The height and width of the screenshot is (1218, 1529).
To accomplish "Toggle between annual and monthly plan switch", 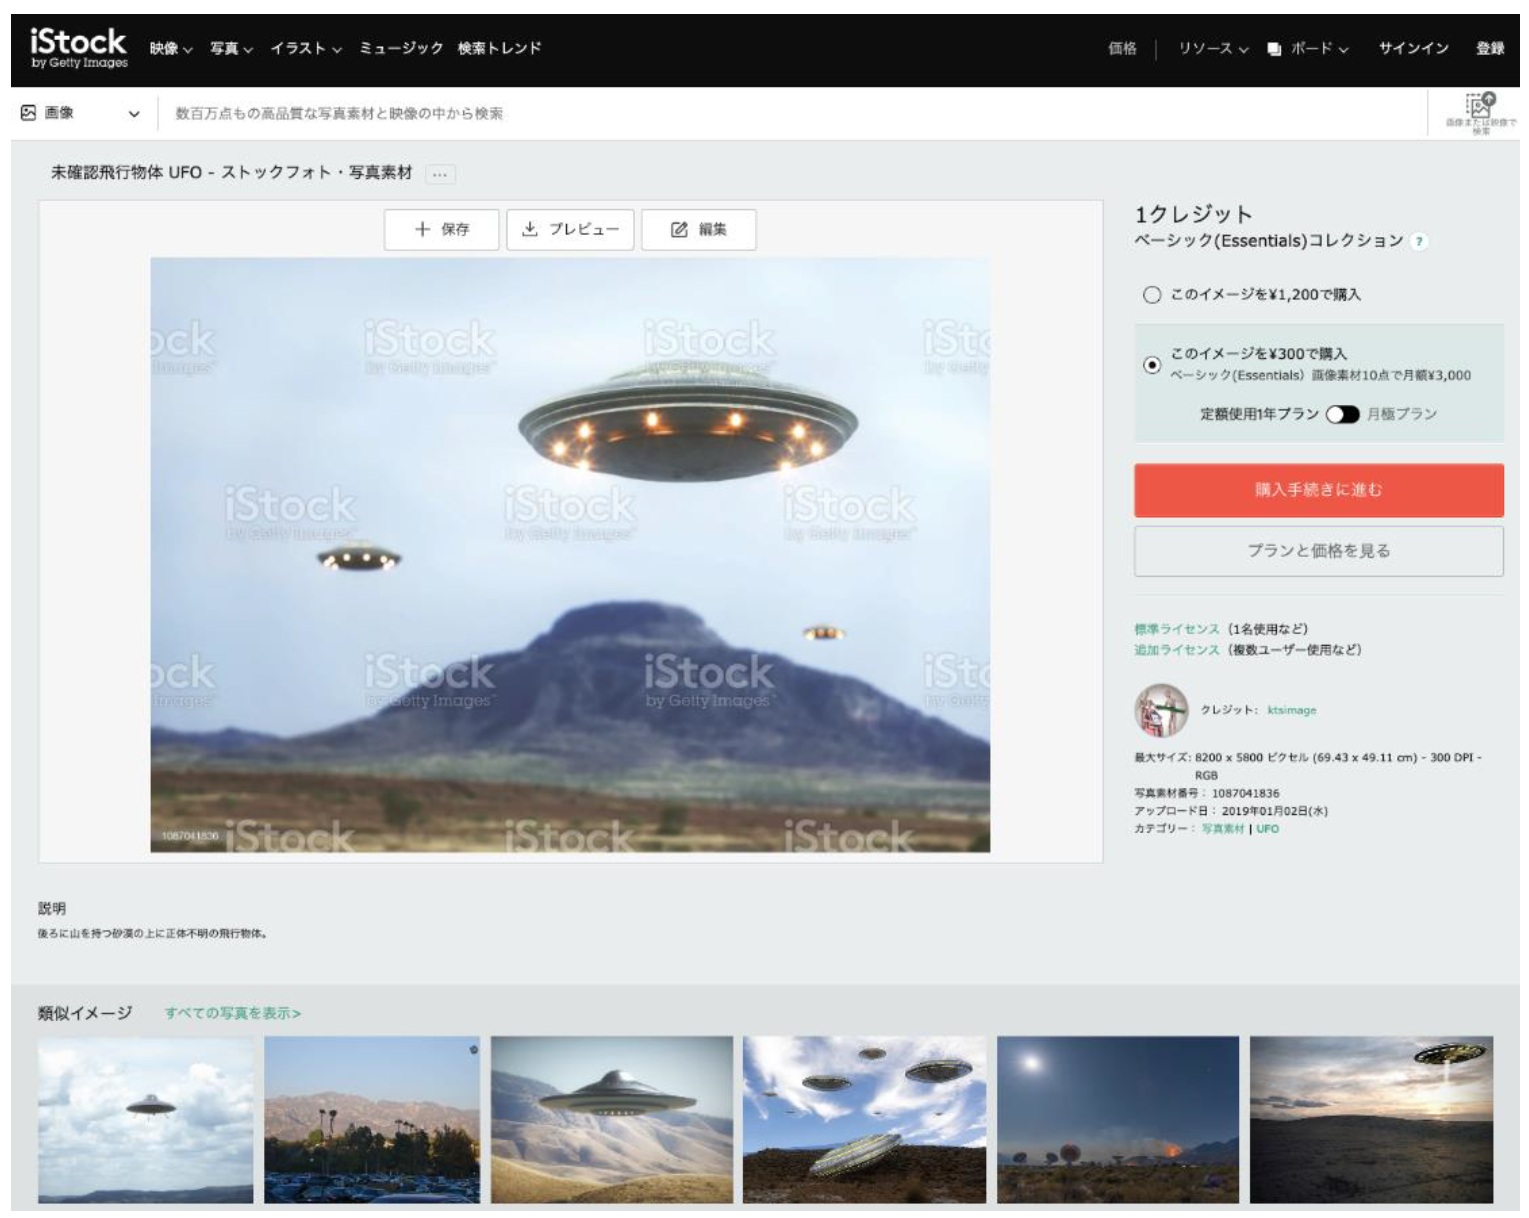I will (1342, 415).
